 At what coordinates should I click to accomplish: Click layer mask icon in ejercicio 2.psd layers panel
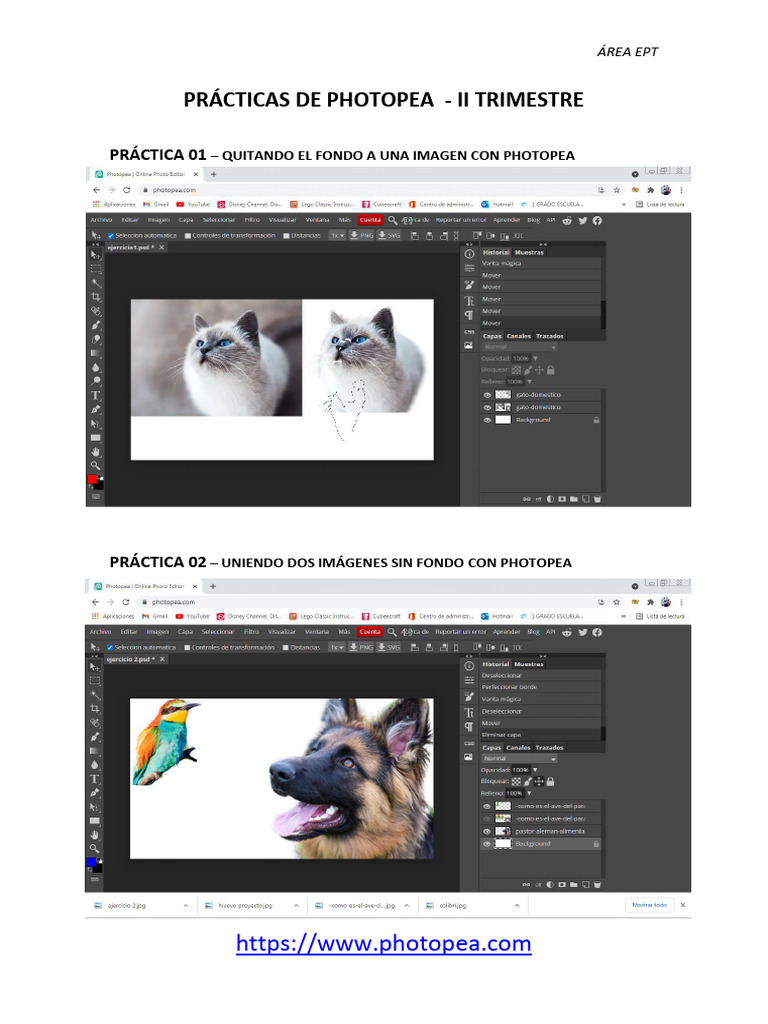[562, 885]
